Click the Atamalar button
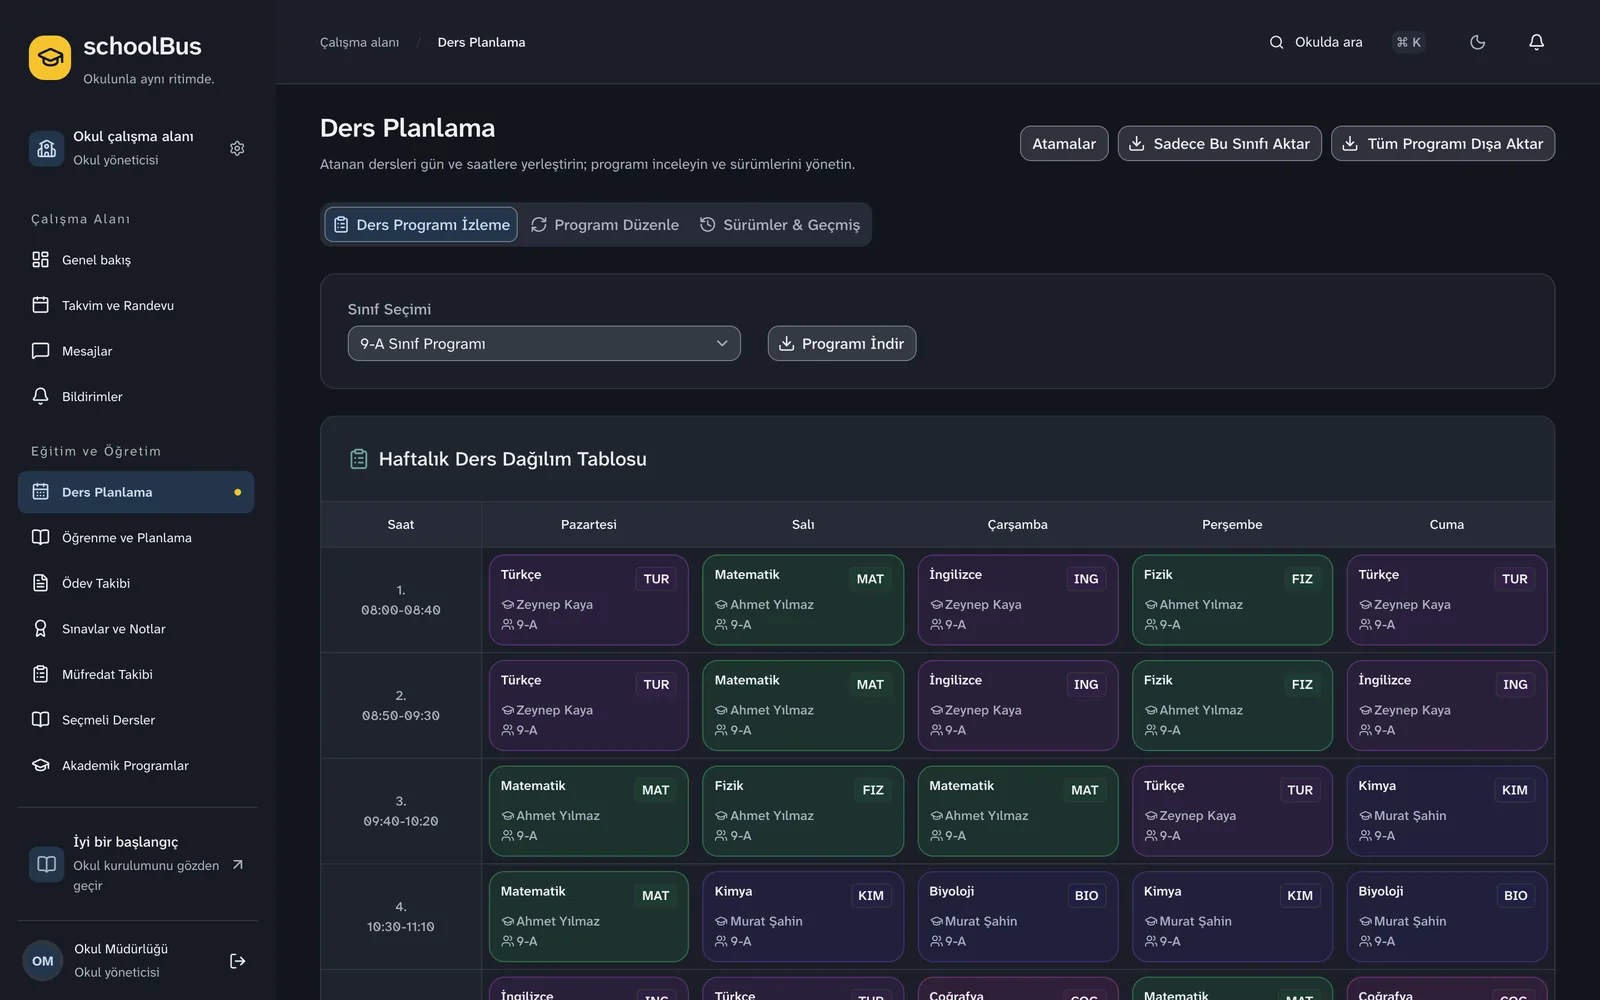This screenshot has width=1600, height=1000. click(x=1064, y=143)
